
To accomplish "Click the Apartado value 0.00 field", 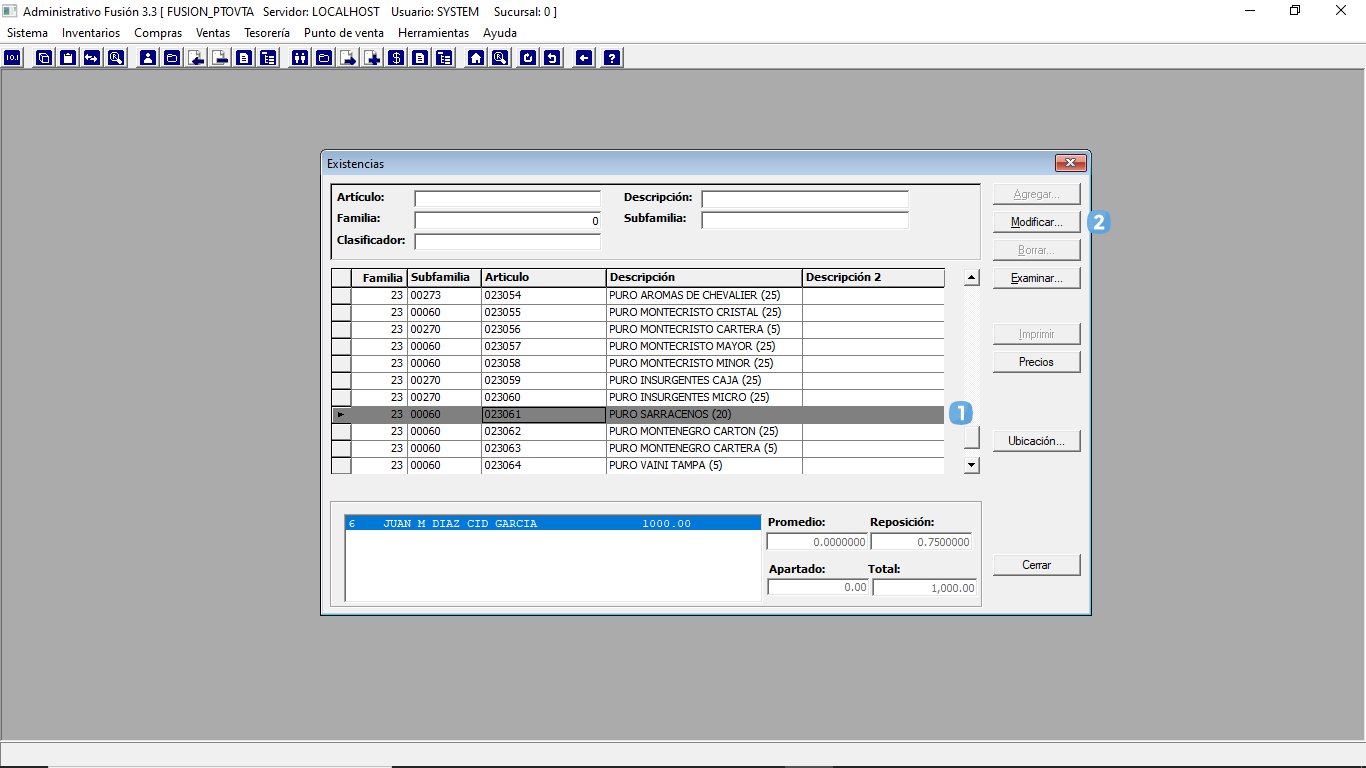I will point(818,588).
